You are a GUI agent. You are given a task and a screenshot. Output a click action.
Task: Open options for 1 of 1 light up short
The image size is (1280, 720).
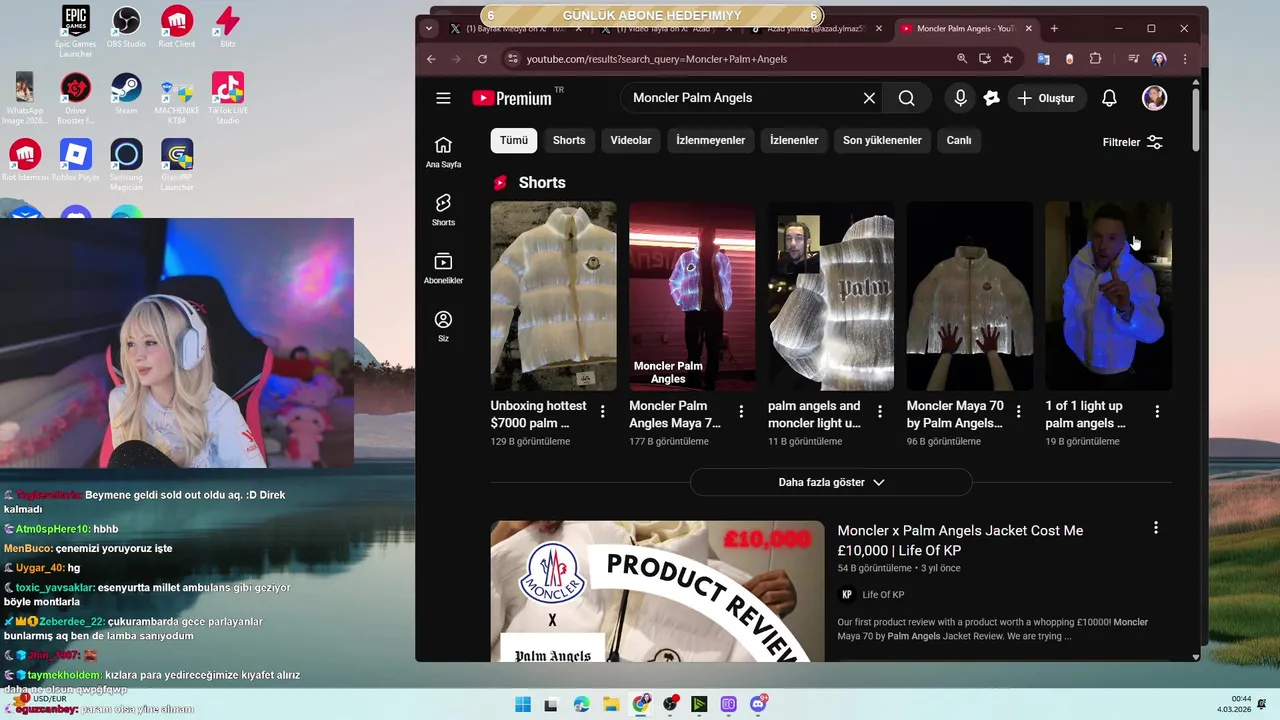[1157, 411]
